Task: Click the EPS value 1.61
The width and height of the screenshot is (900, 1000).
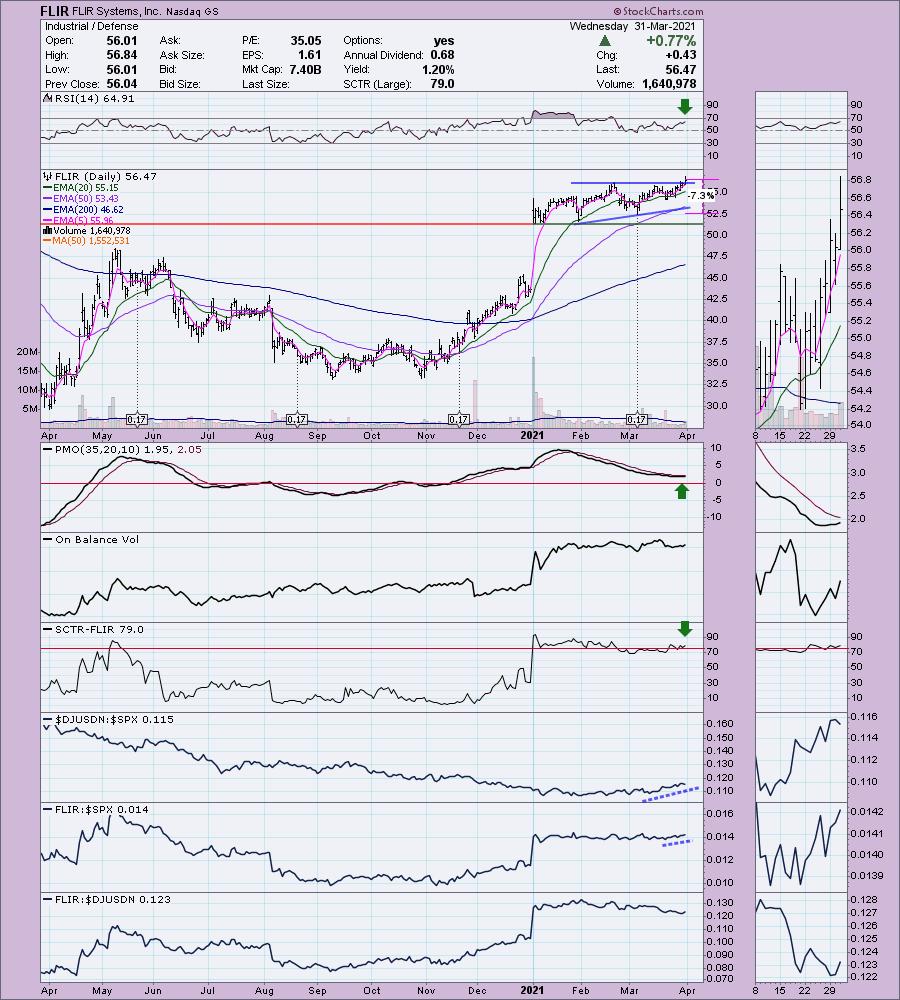Action: (309, 55)
